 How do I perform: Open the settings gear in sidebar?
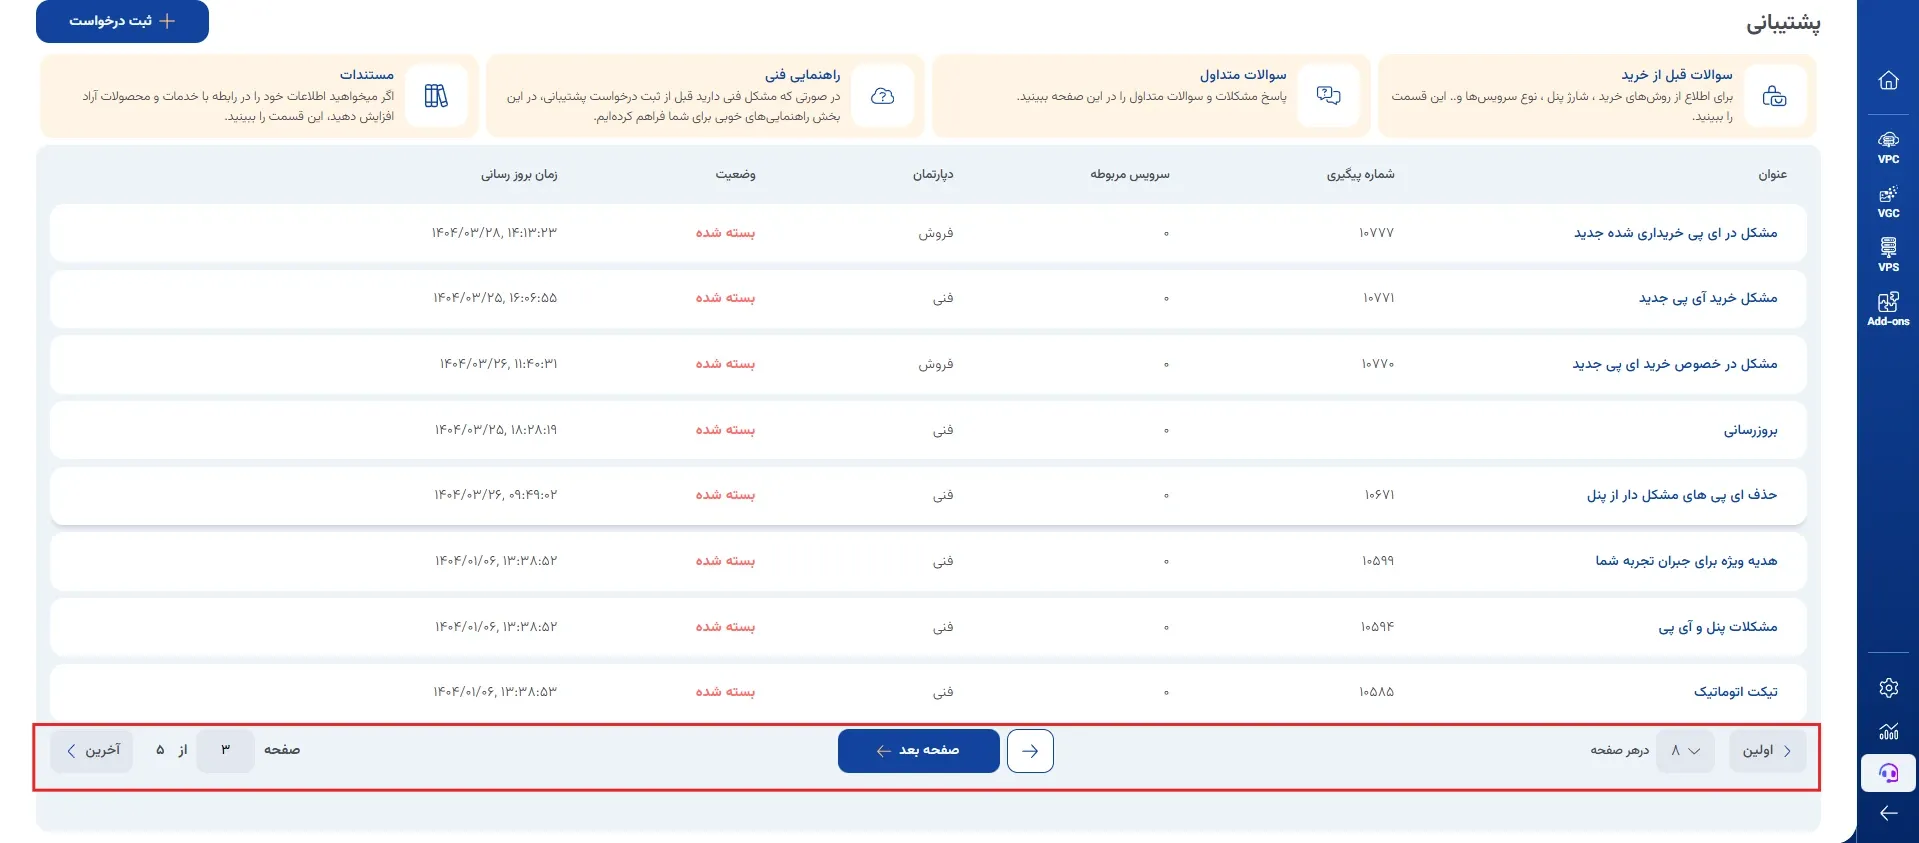1888,688
